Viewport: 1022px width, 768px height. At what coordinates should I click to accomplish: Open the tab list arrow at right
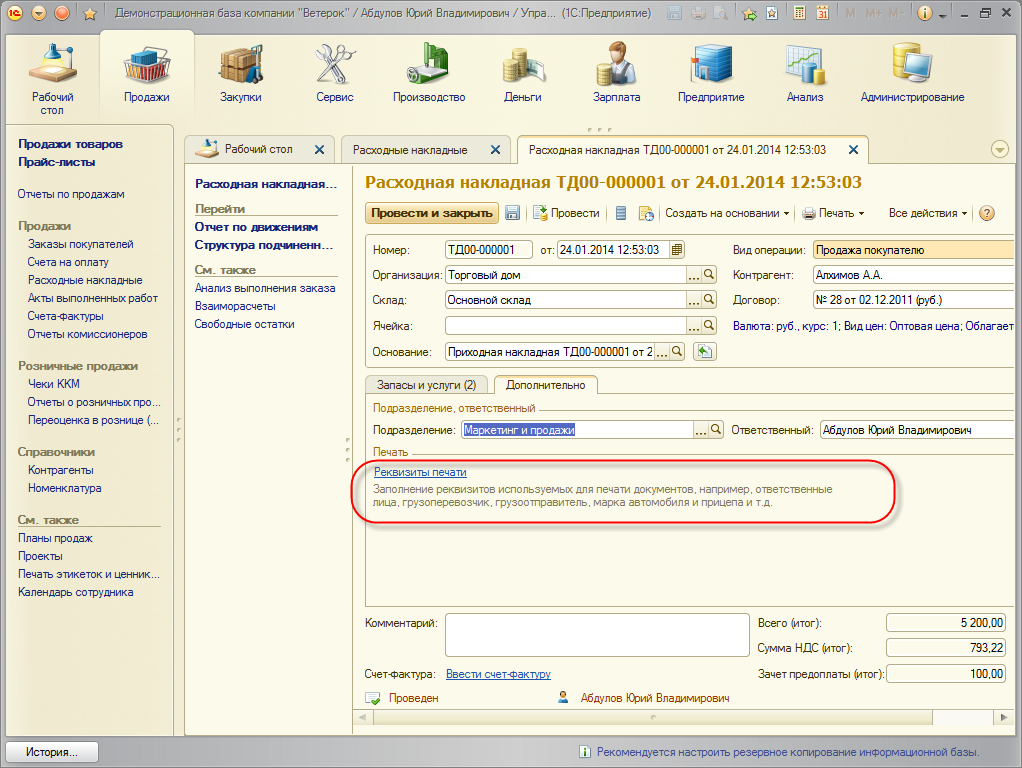point(1000,149)
